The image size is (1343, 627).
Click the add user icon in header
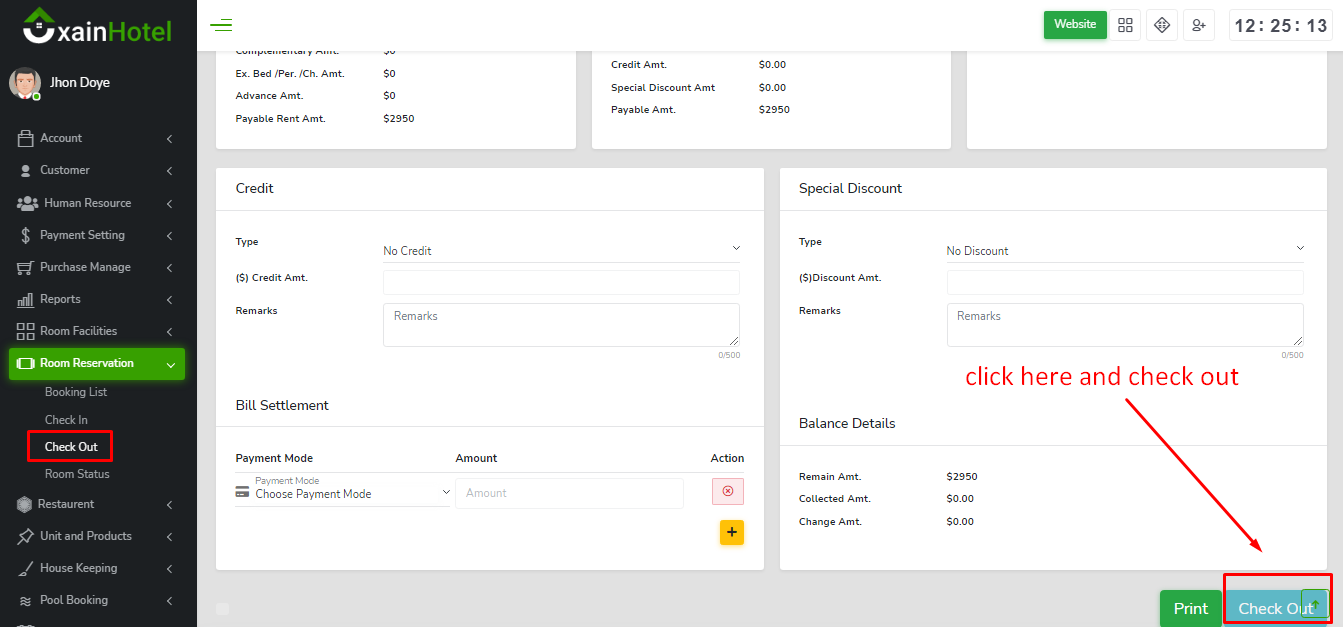[x=1198, y=25]
